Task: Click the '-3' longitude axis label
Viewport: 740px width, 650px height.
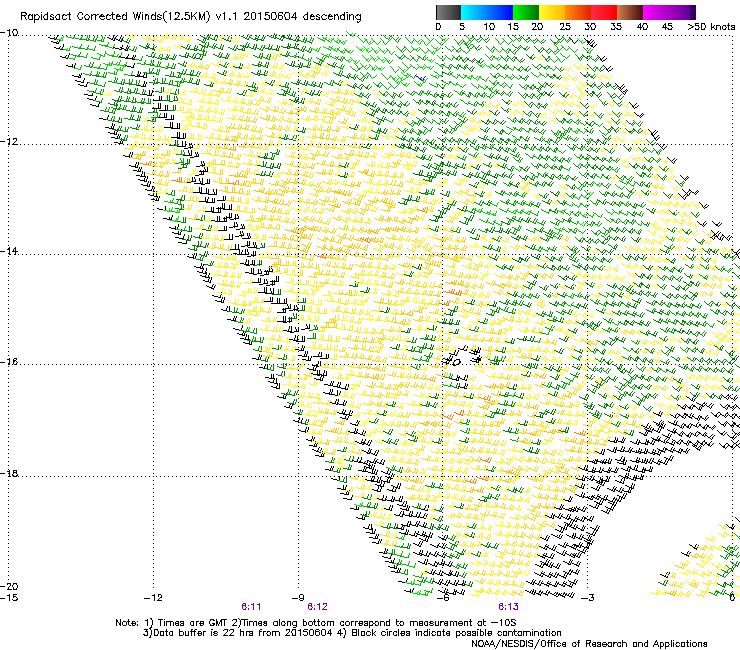Action: coord(587,598)
